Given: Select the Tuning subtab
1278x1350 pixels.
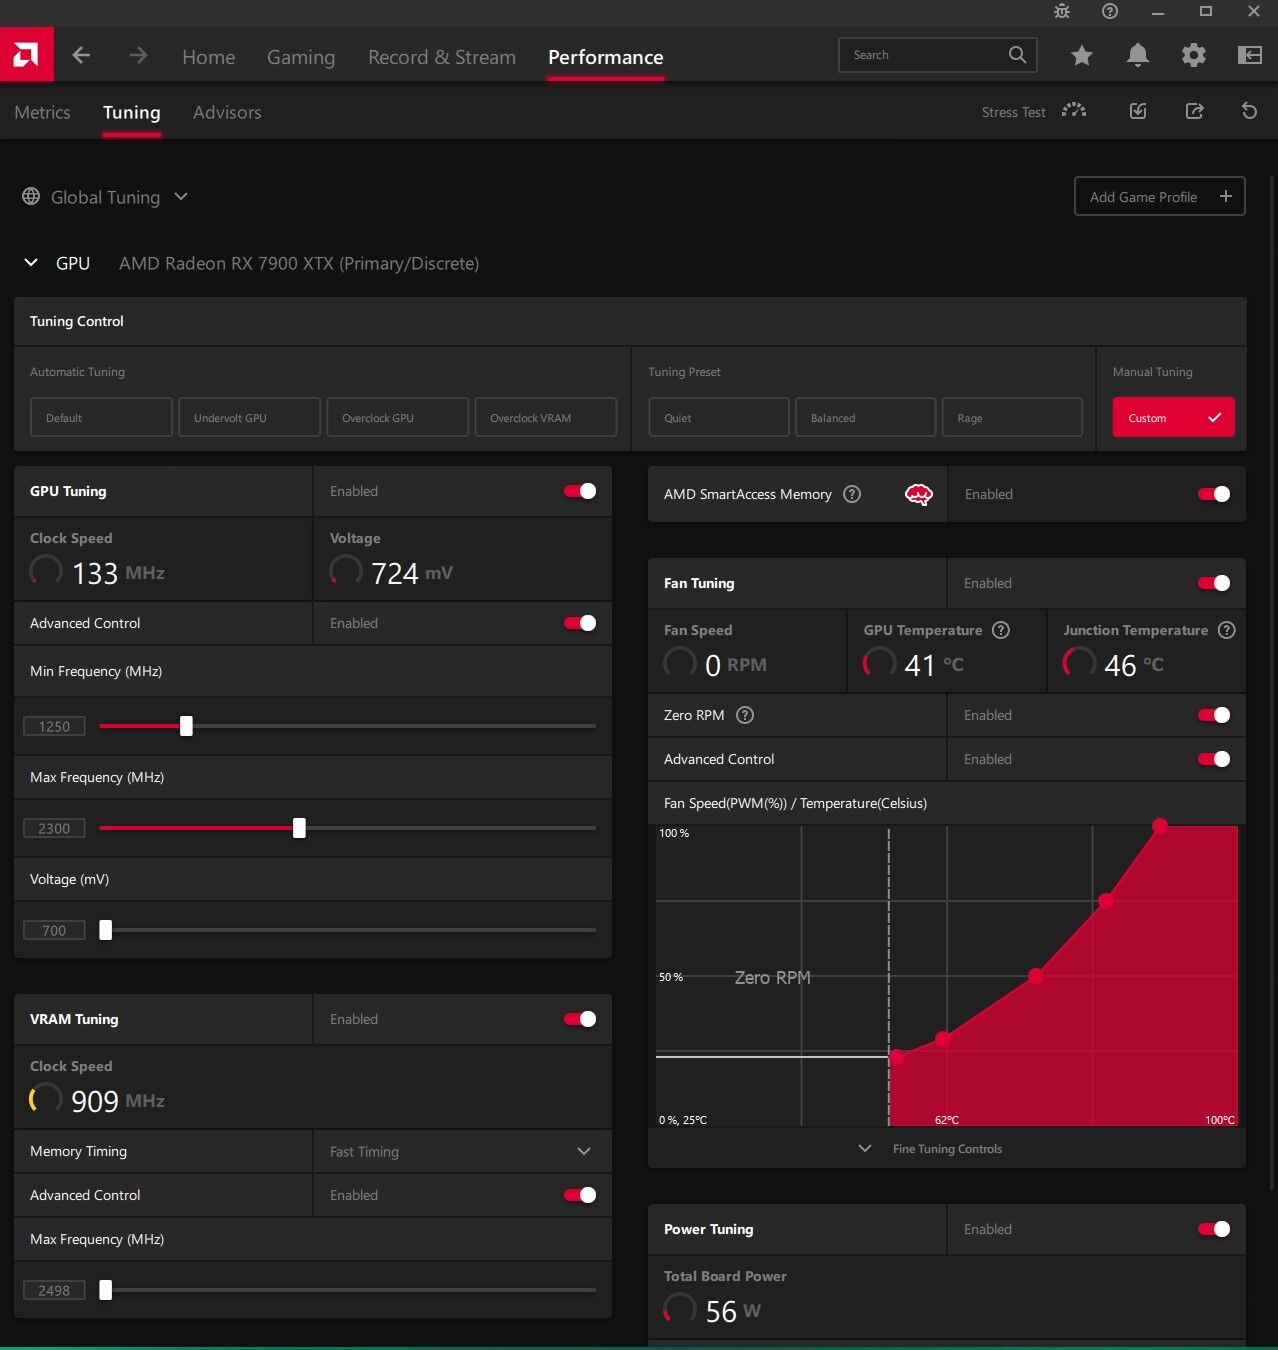Looking at the screenshot, I should pyautogui.click(x=132, y=112).
